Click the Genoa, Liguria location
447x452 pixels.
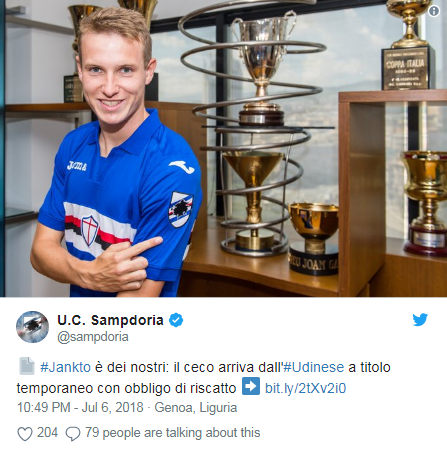click(196, 408)
